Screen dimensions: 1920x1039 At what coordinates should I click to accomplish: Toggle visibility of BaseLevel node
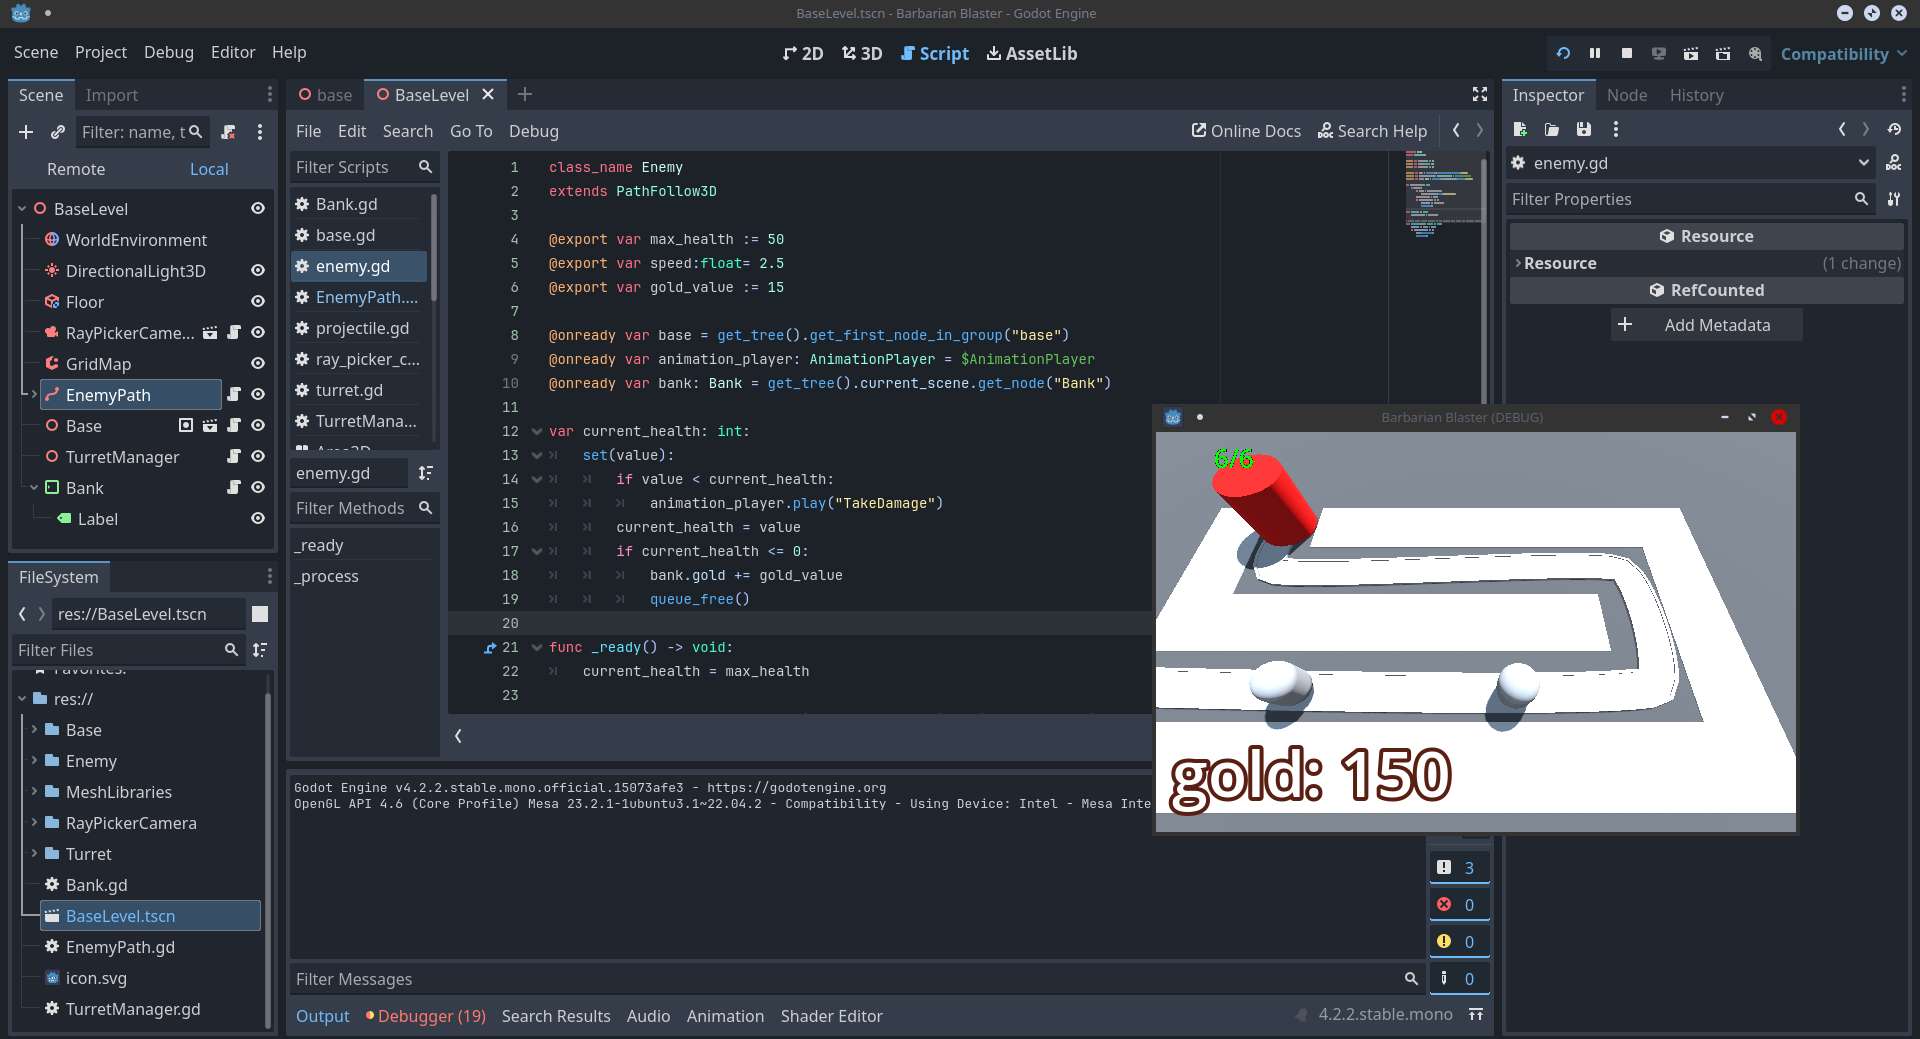pos(258,209)
